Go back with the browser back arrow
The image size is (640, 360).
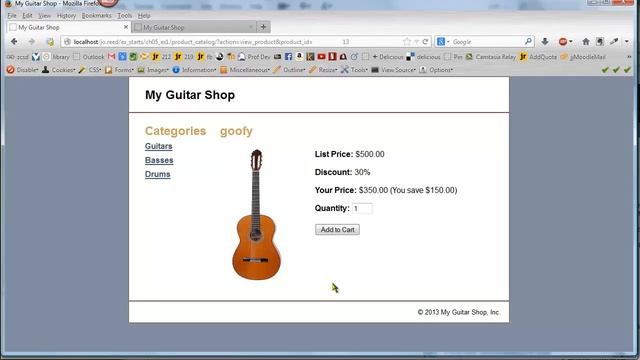[14, 42]
